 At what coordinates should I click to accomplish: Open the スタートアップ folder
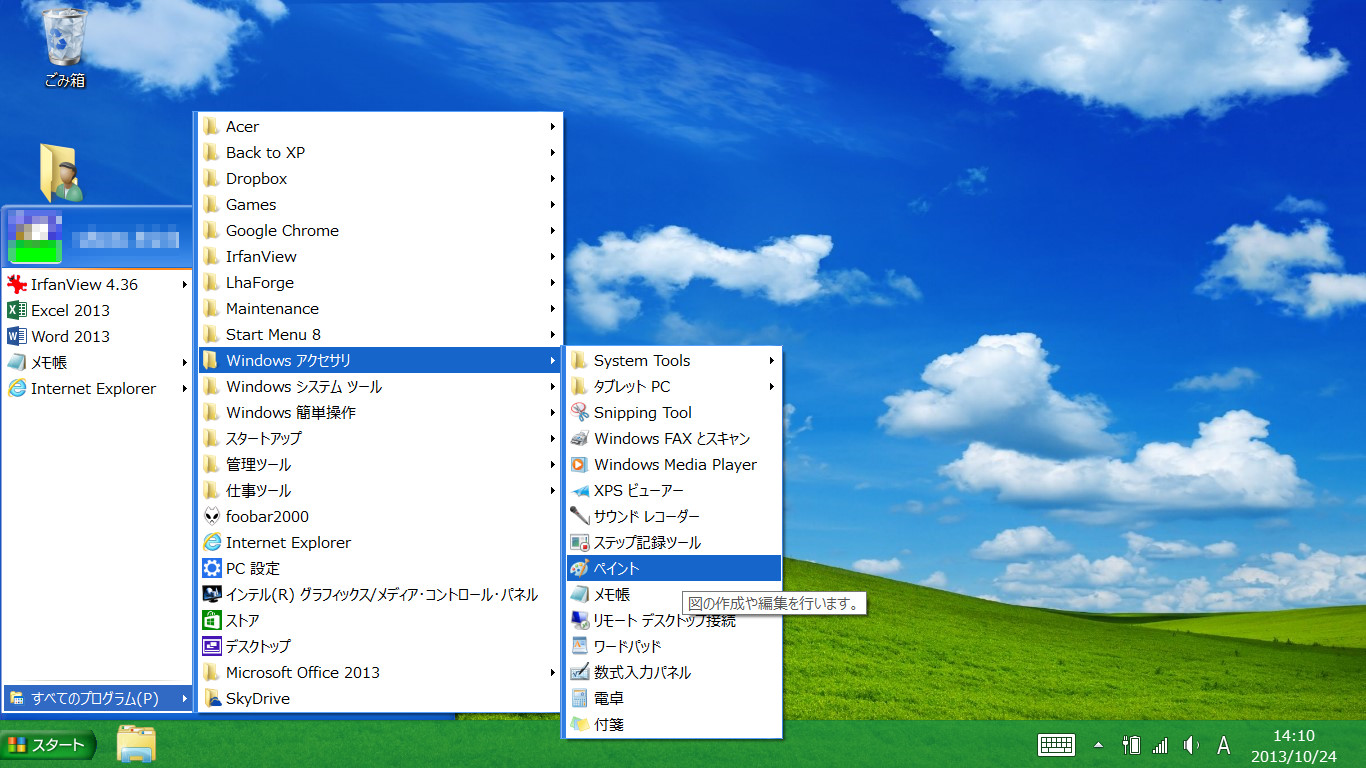click(380, 438)
